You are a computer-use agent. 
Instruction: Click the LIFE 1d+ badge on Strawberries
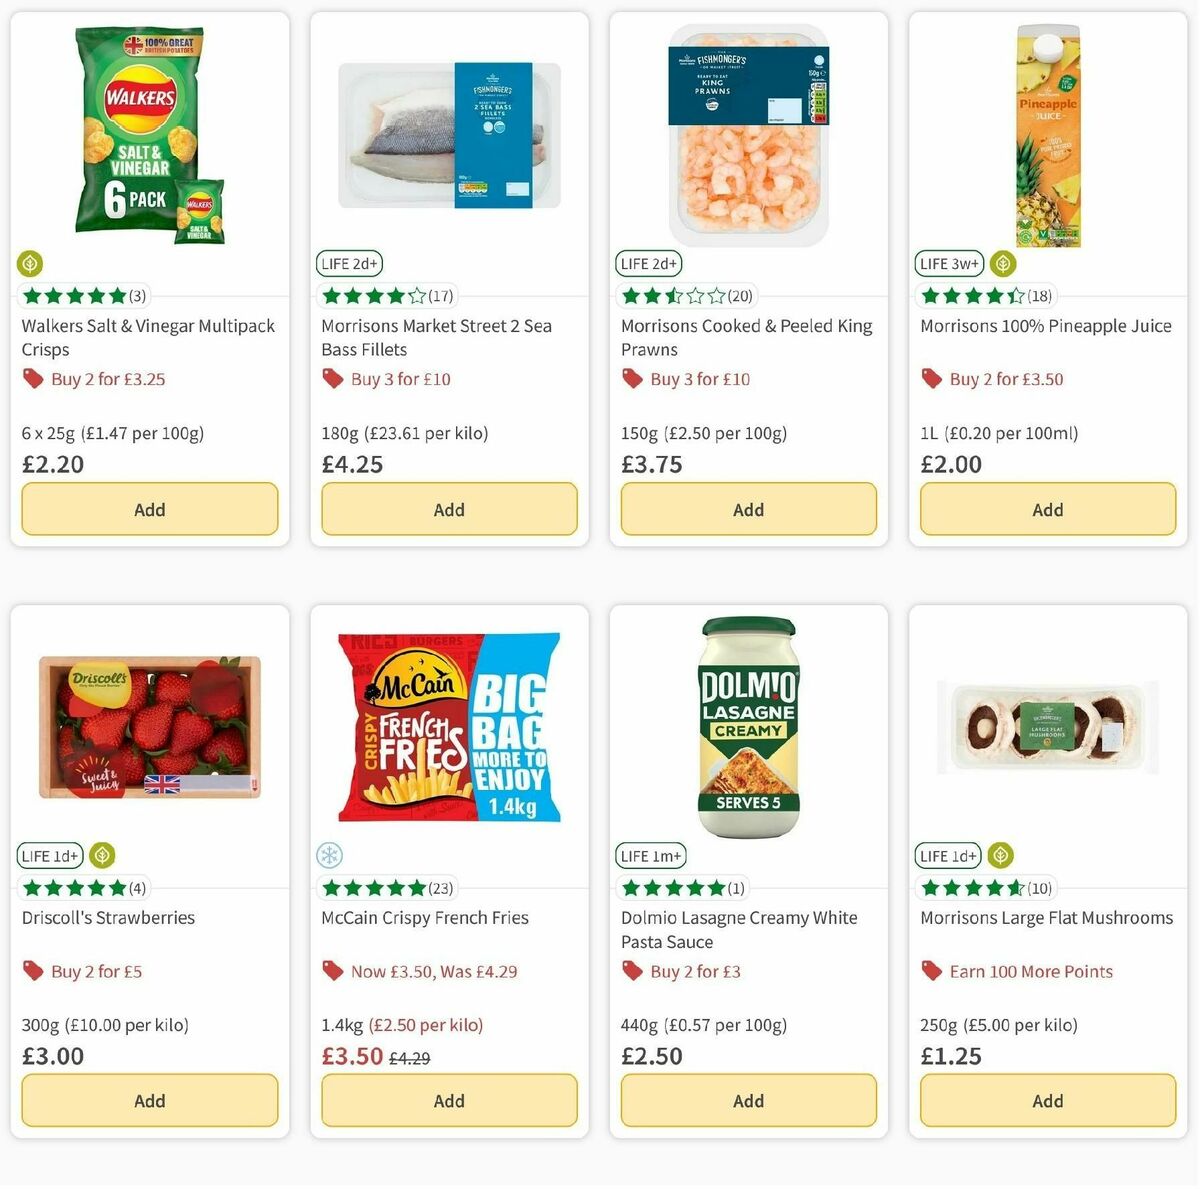coord(49,855)
